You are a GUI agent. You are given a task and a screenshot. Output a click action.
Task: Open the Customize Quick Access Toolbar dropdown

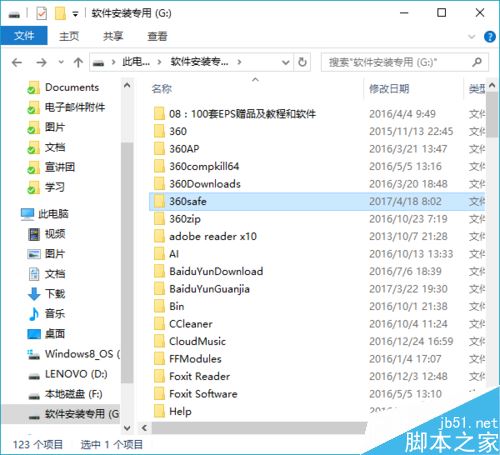coord(75,14)
